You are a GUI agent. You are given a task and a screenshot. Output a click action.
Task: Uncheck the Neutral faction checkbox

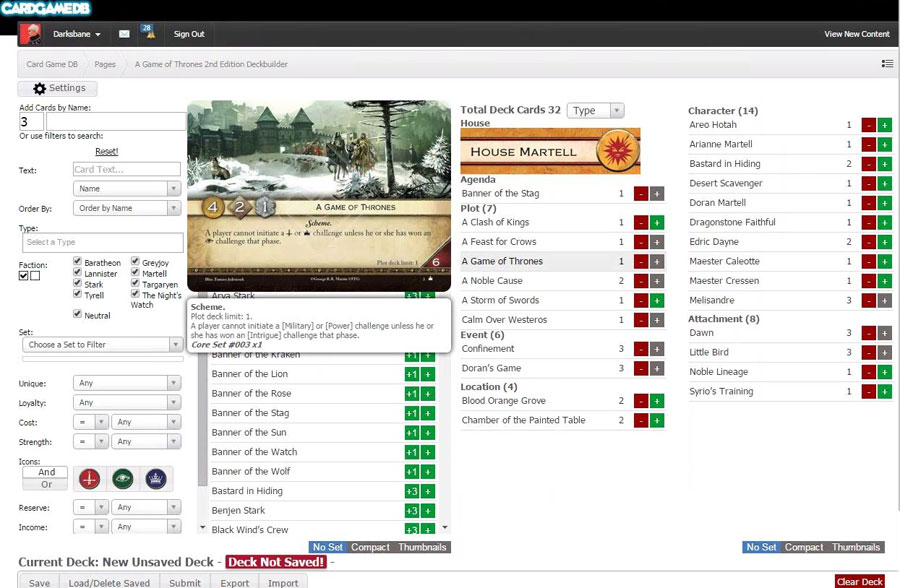point(77,314)
